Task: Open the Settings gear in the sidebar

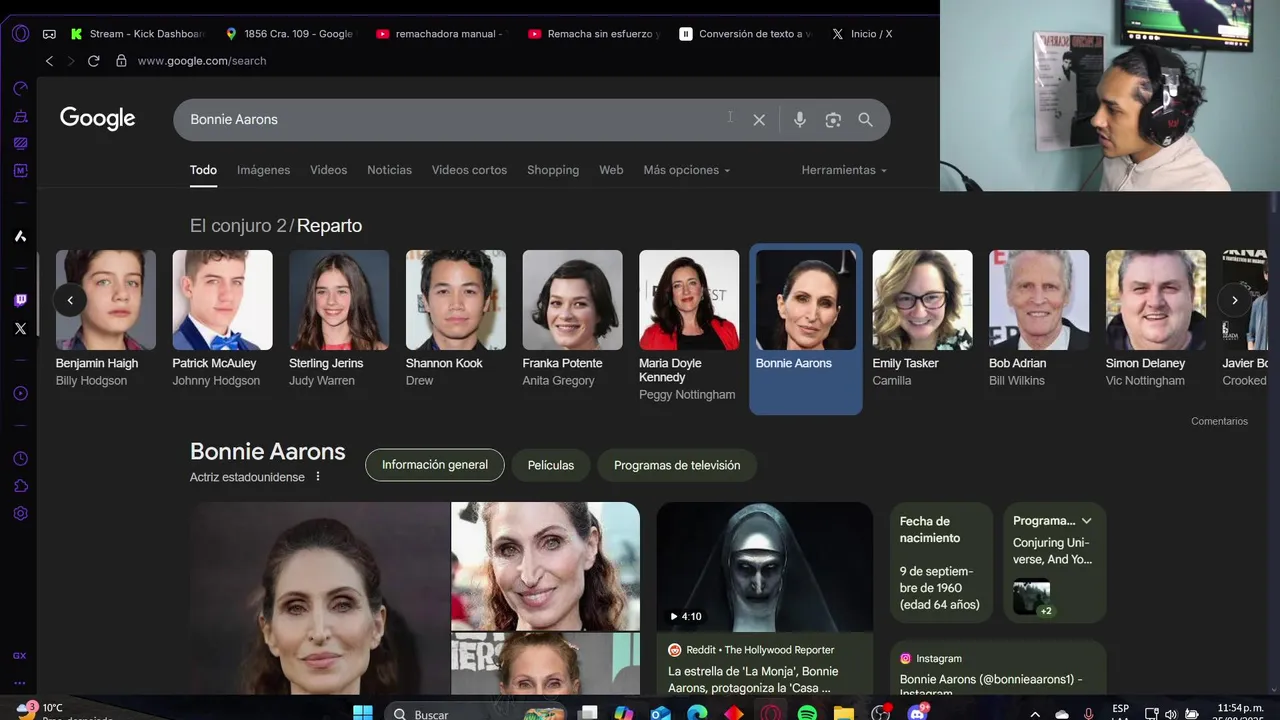Action: tap(20, 514)
